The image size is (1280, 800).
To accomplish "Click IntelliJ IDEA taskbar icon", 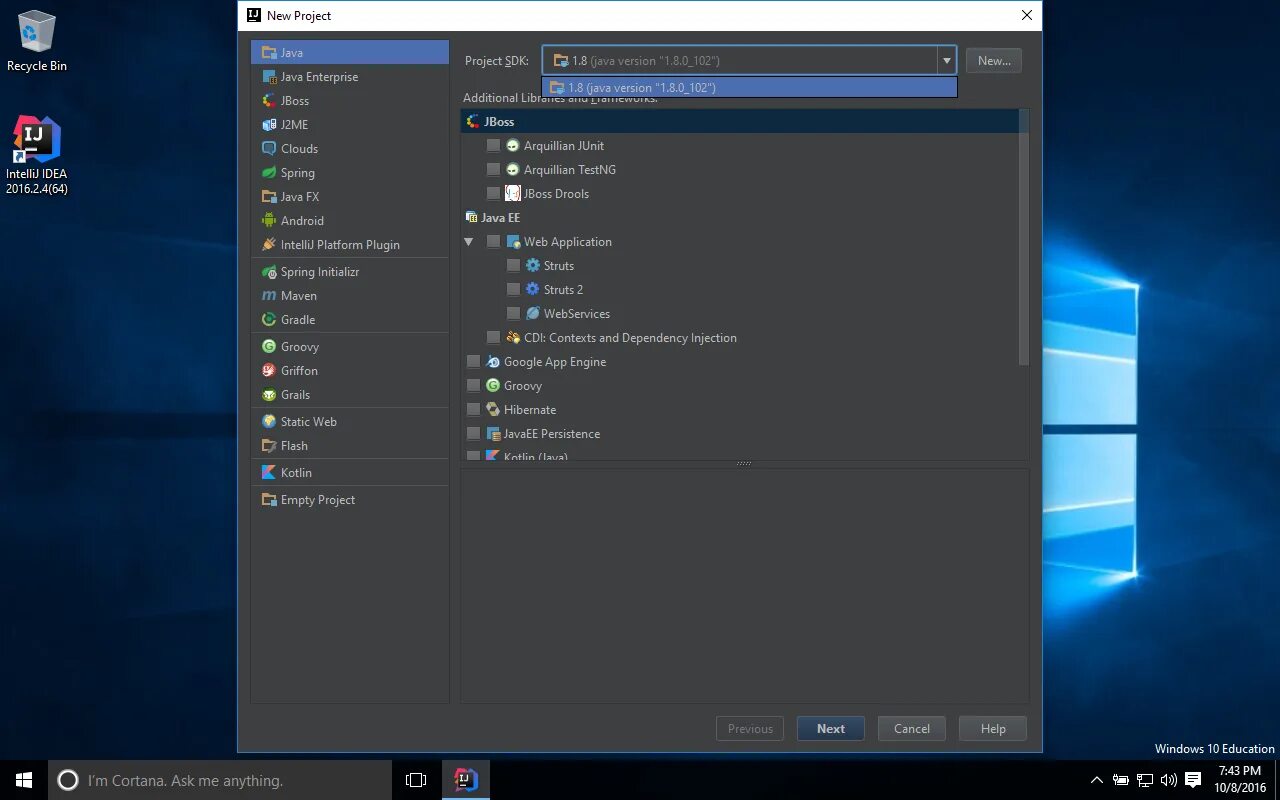I will tap(466, 780).
